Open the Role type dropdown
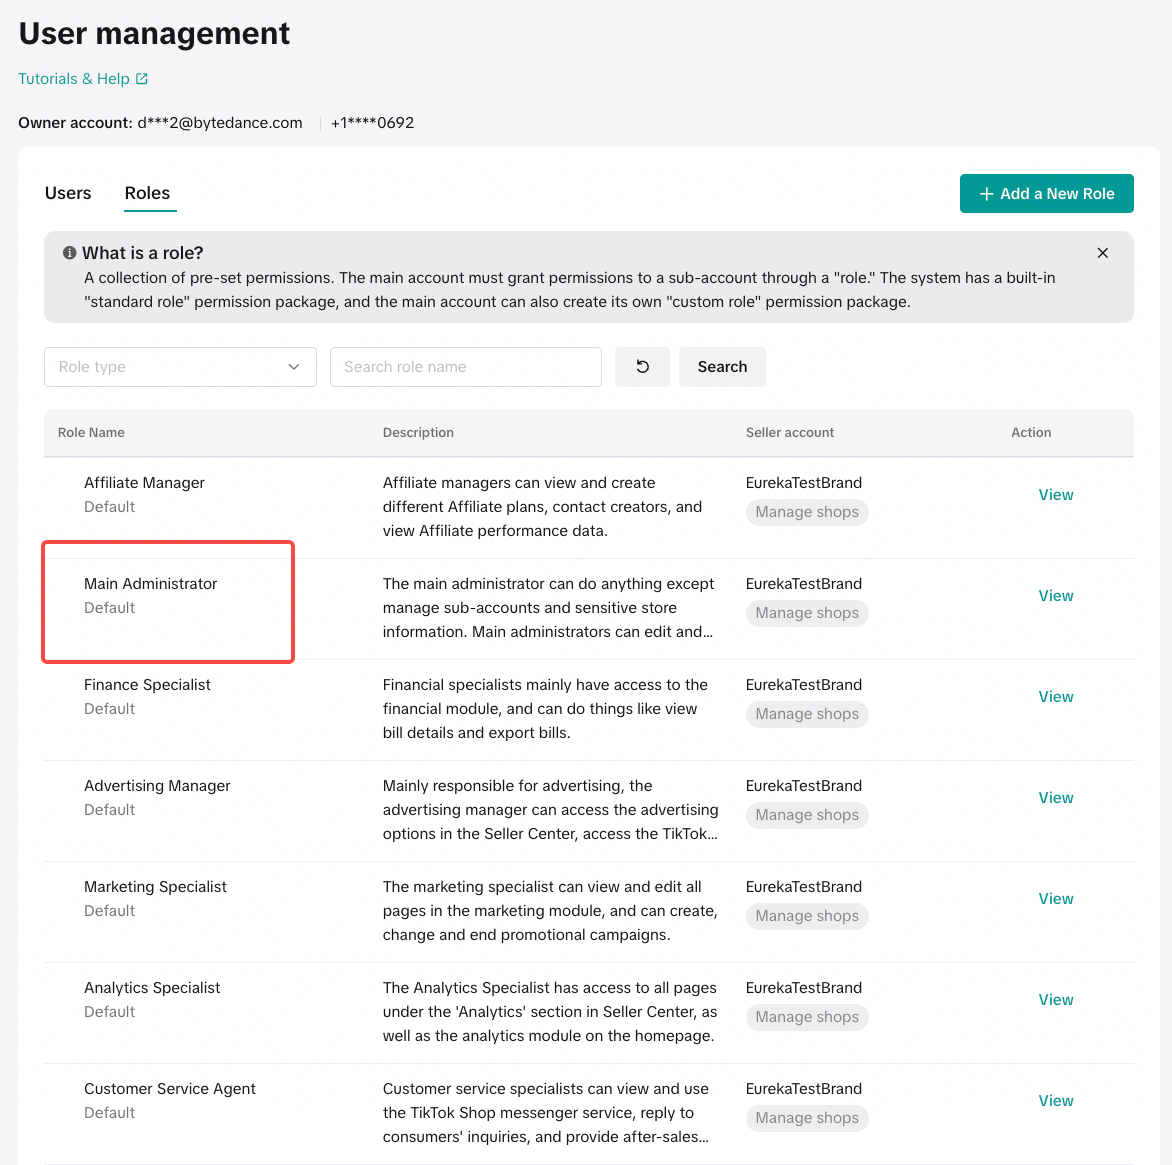Screen dimensions: 1172x1165 (180, 367)
